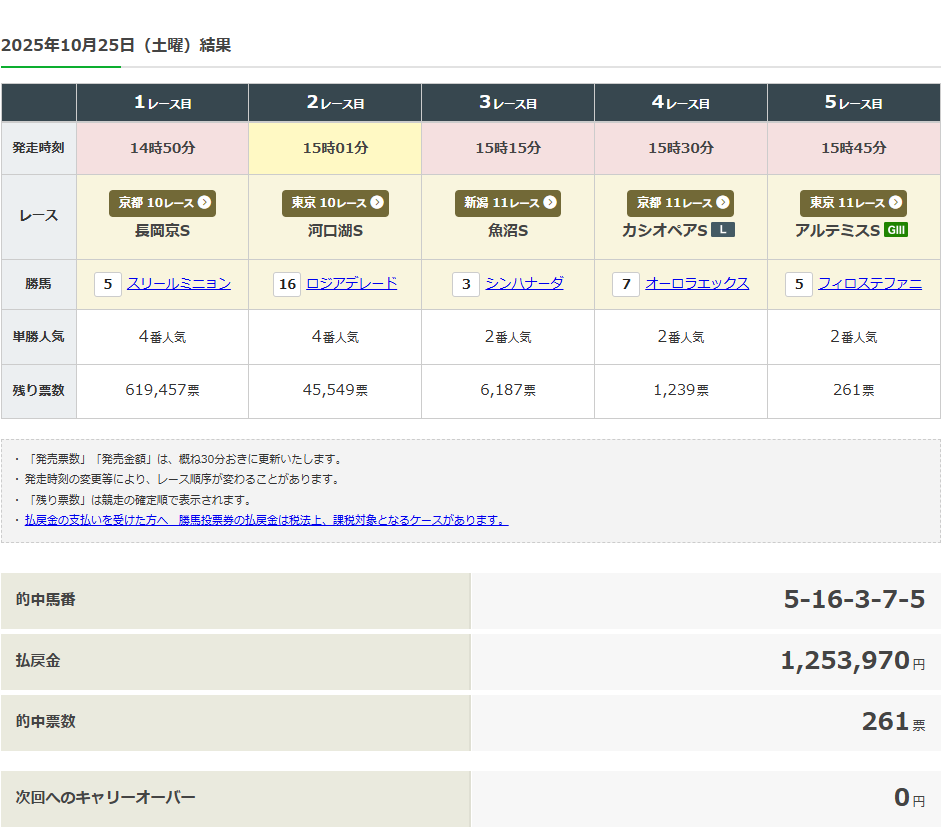The width and height of the screenshot is (941, 830).
Task: Click the L grade badge beside カシオペアS
Action: click(x=722, y=230)
